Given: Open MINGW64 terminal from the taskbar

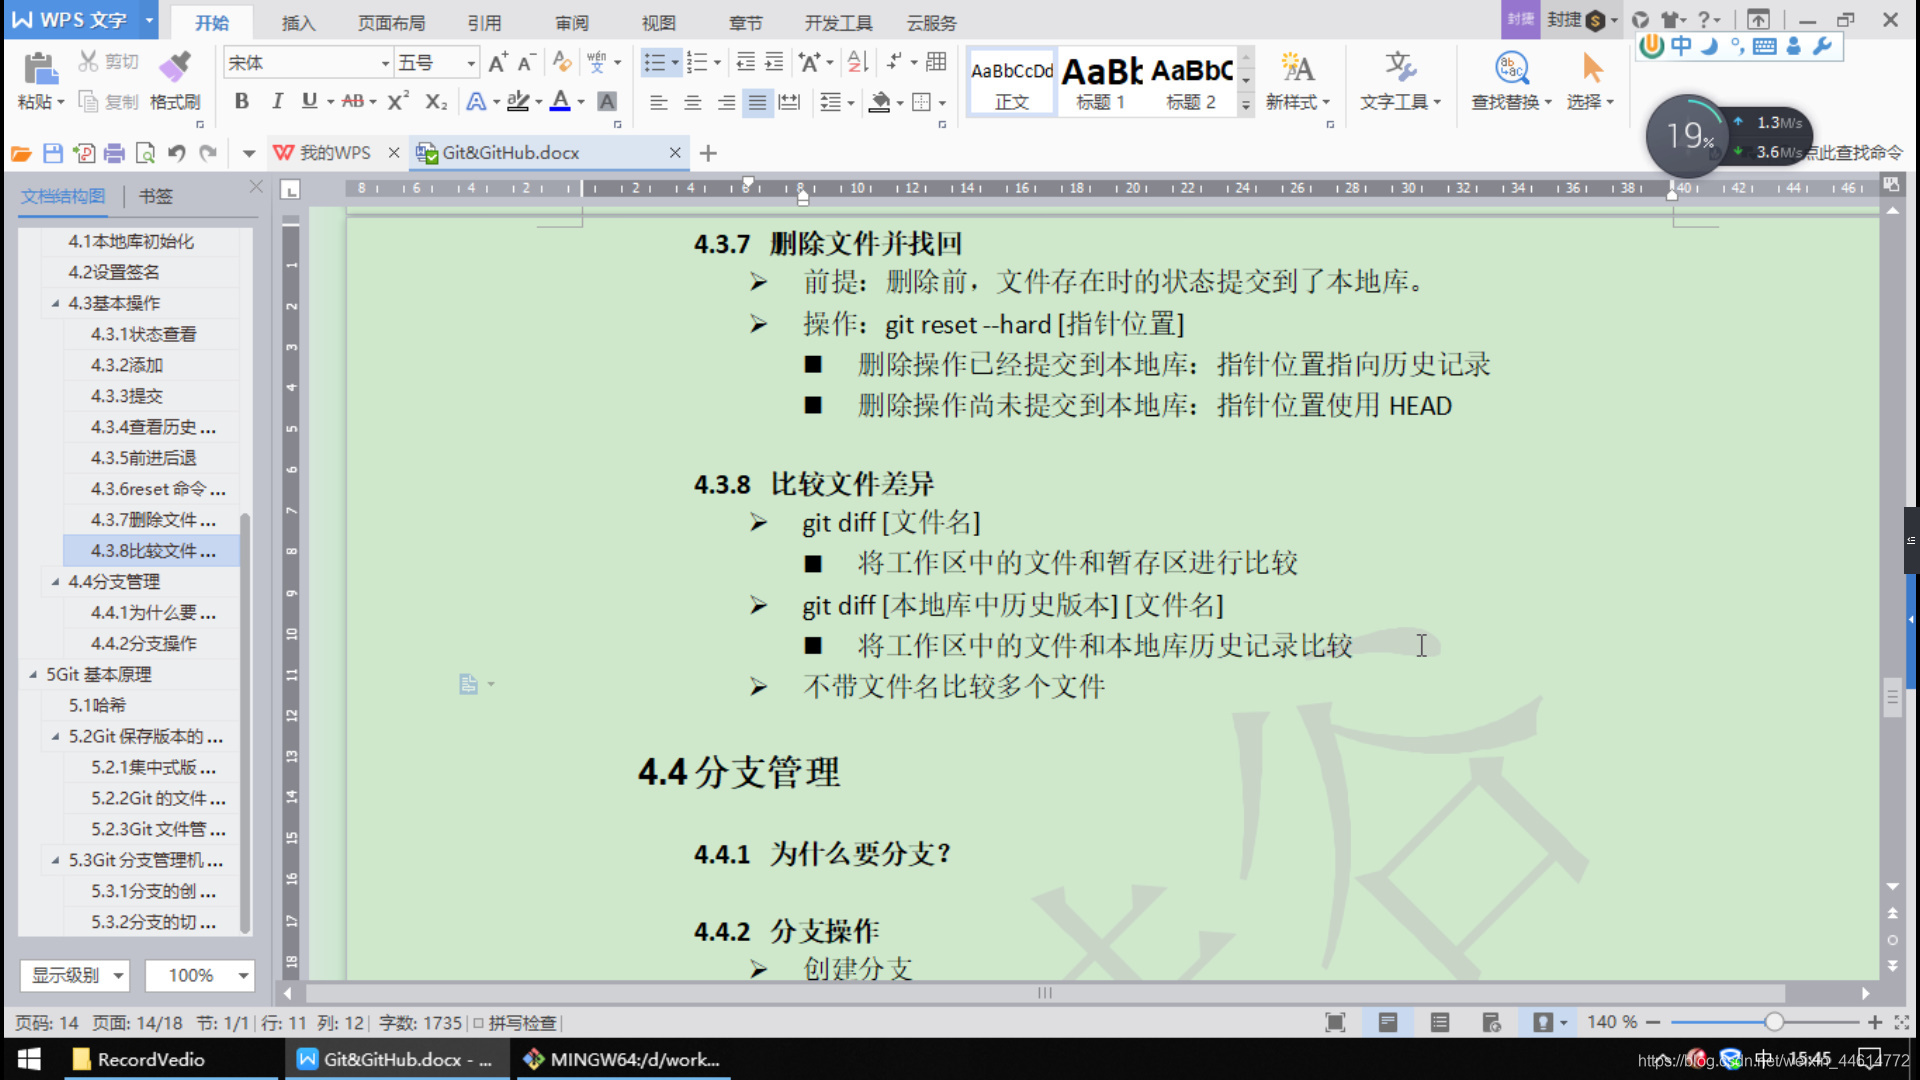Looking at the screenshot, I should [x=622, y=1059].
